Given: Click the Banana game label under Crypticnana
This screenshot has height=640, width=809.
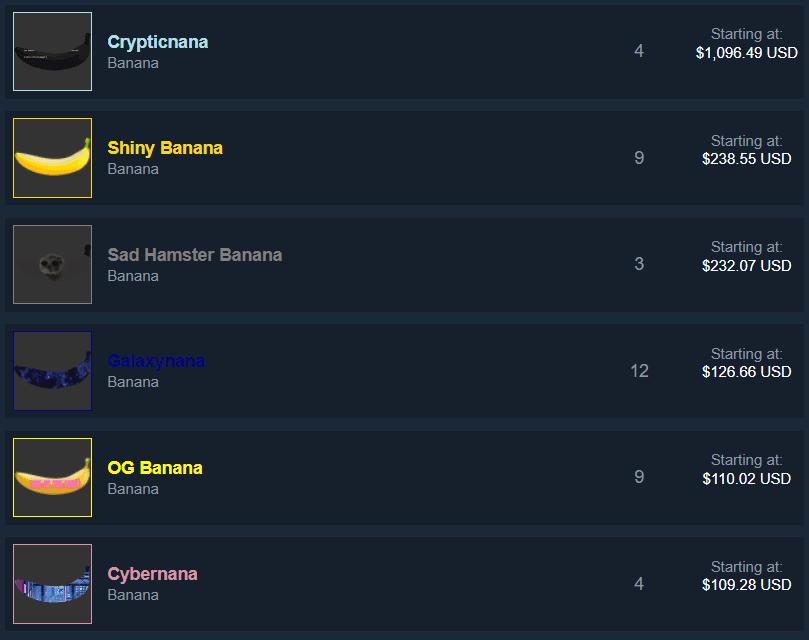Looking at the screenshot, I should pos(132,63).
